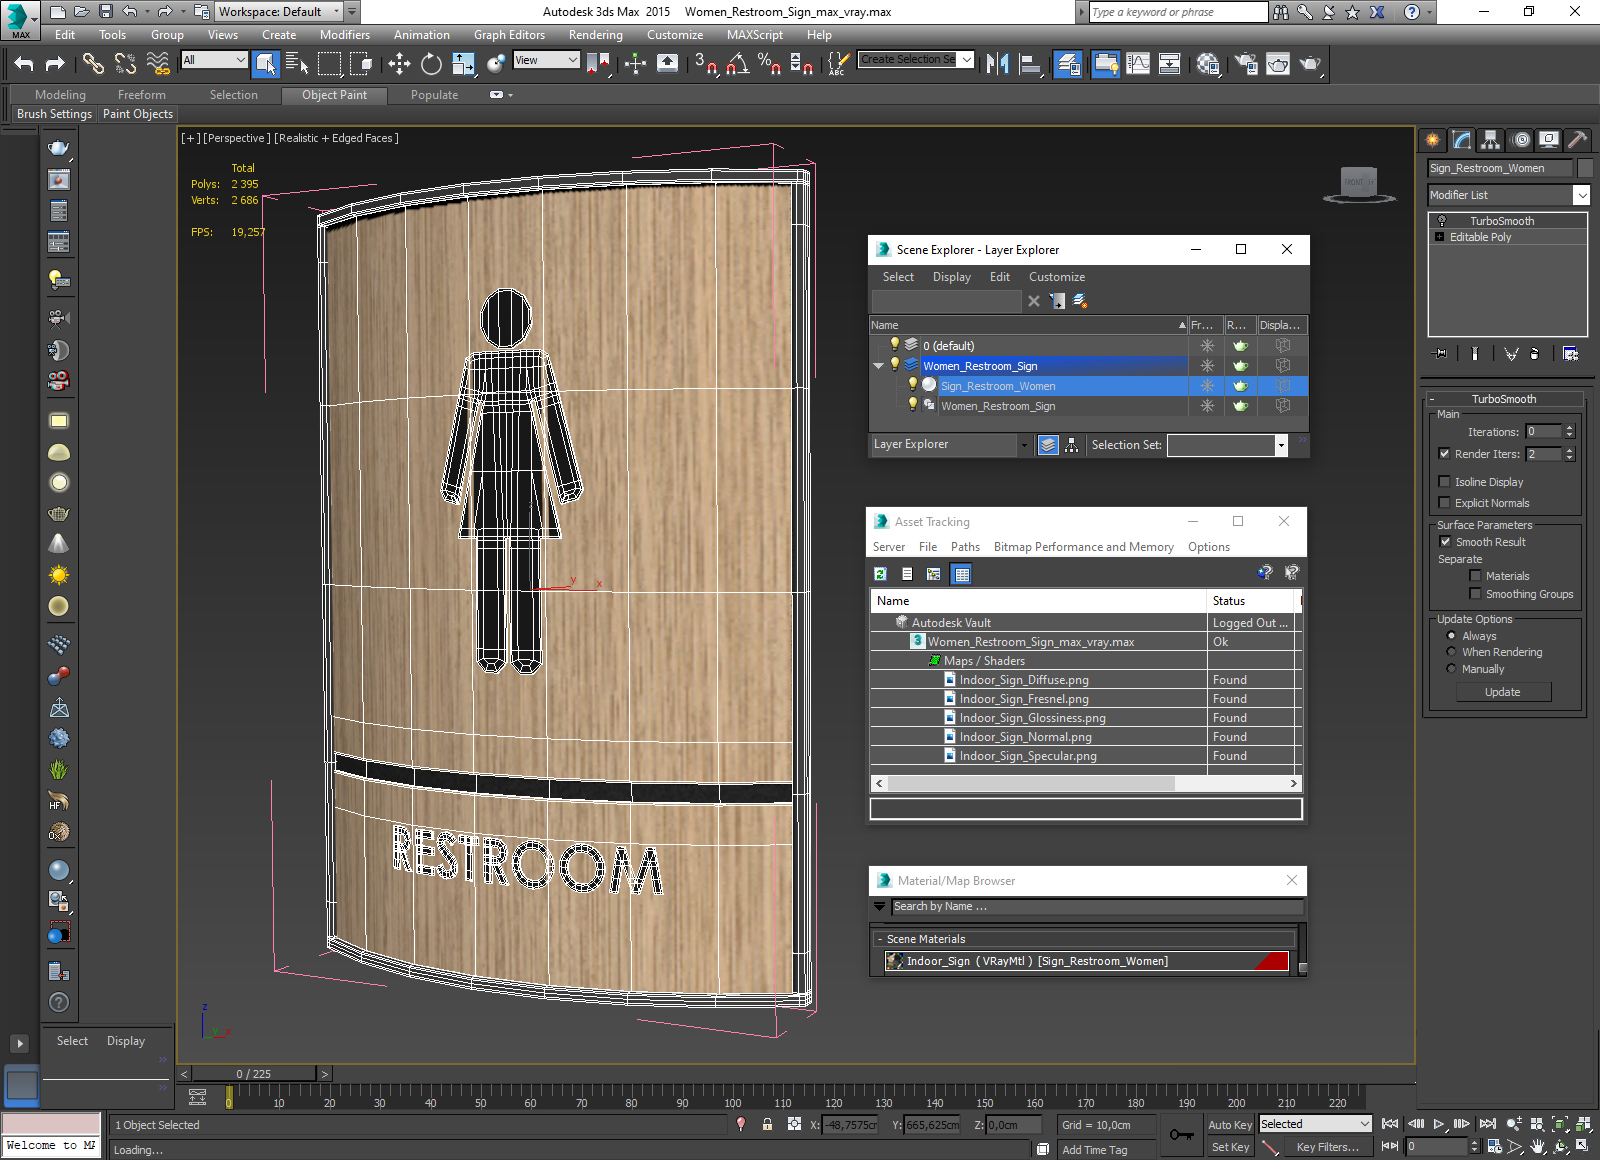Open the Rendering menu

pos(595,35)
